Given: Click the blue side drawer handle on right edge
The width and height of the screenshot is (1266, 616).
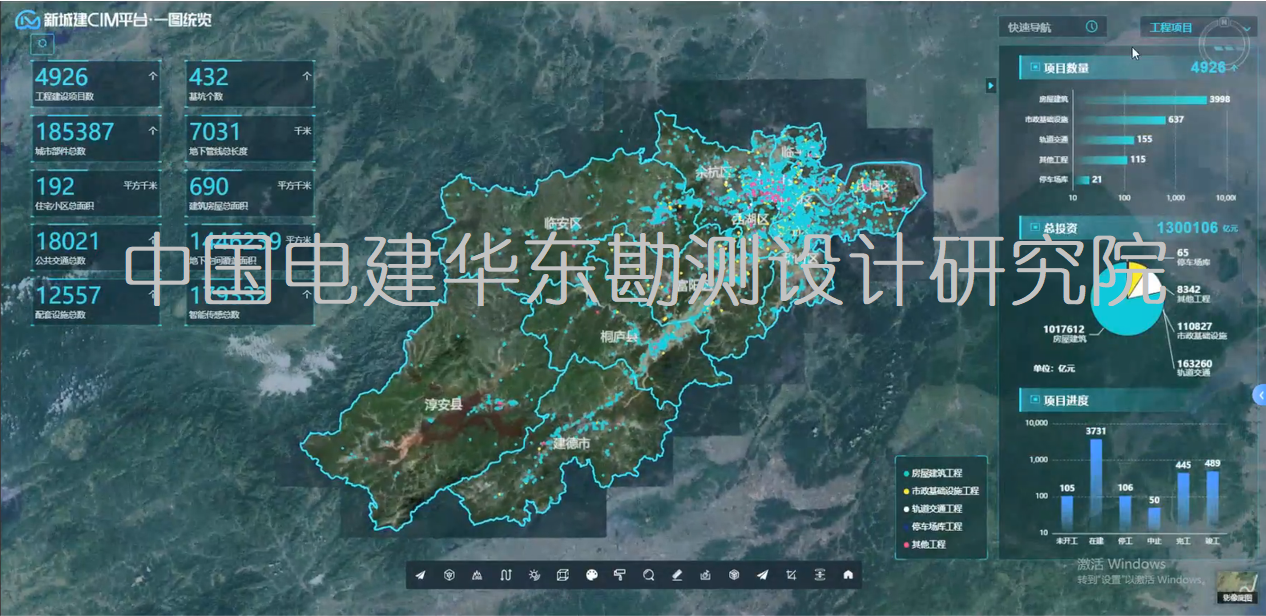Looking at the screenshot, I should [x=1260, y=396].
